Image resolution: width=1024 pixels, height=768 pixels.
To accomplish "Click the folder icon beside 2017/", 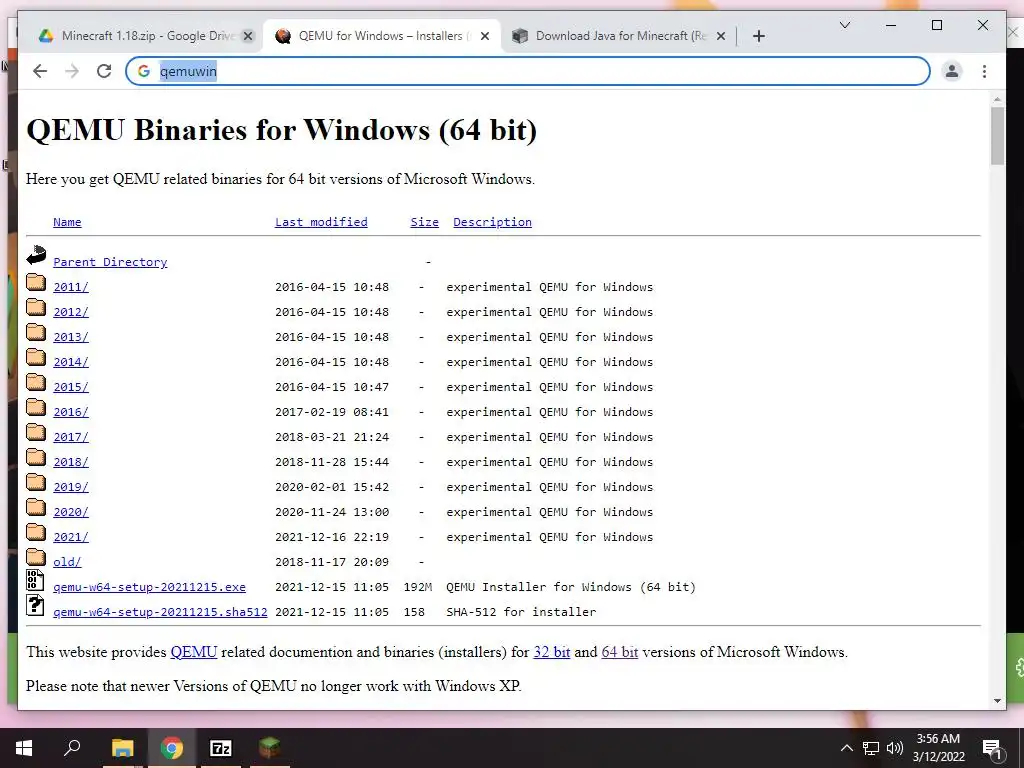I will coord(36,432).
